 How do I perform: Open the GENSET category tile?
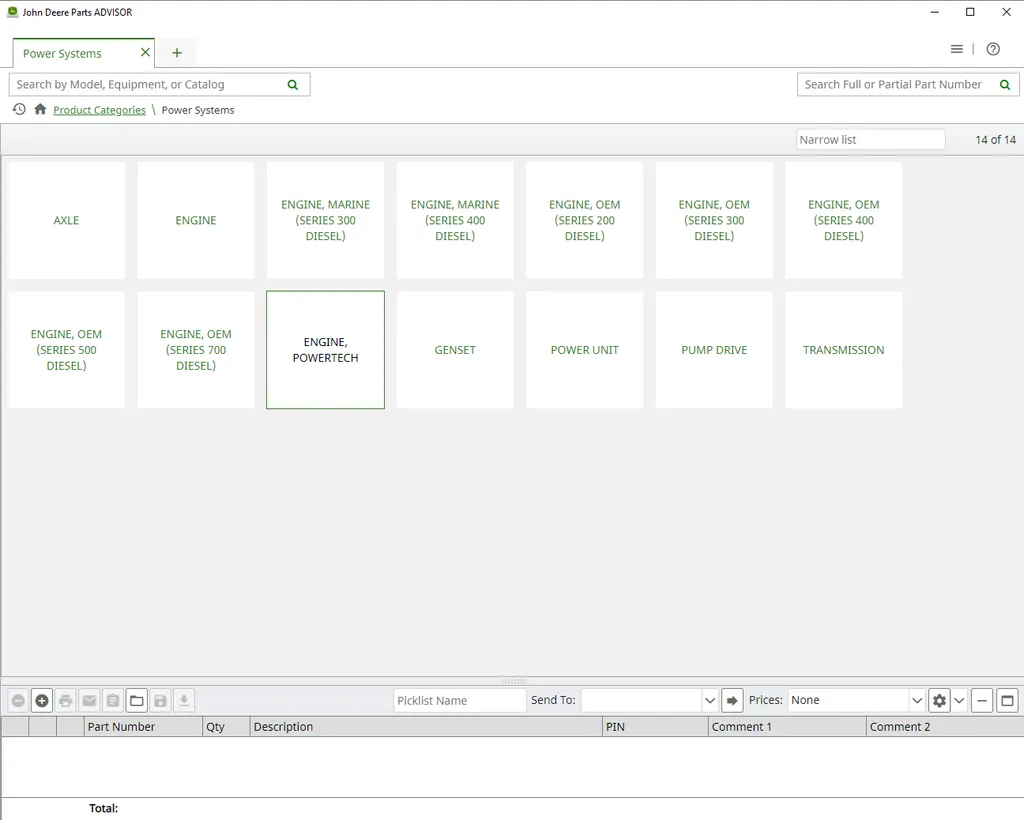pos(455,350)
